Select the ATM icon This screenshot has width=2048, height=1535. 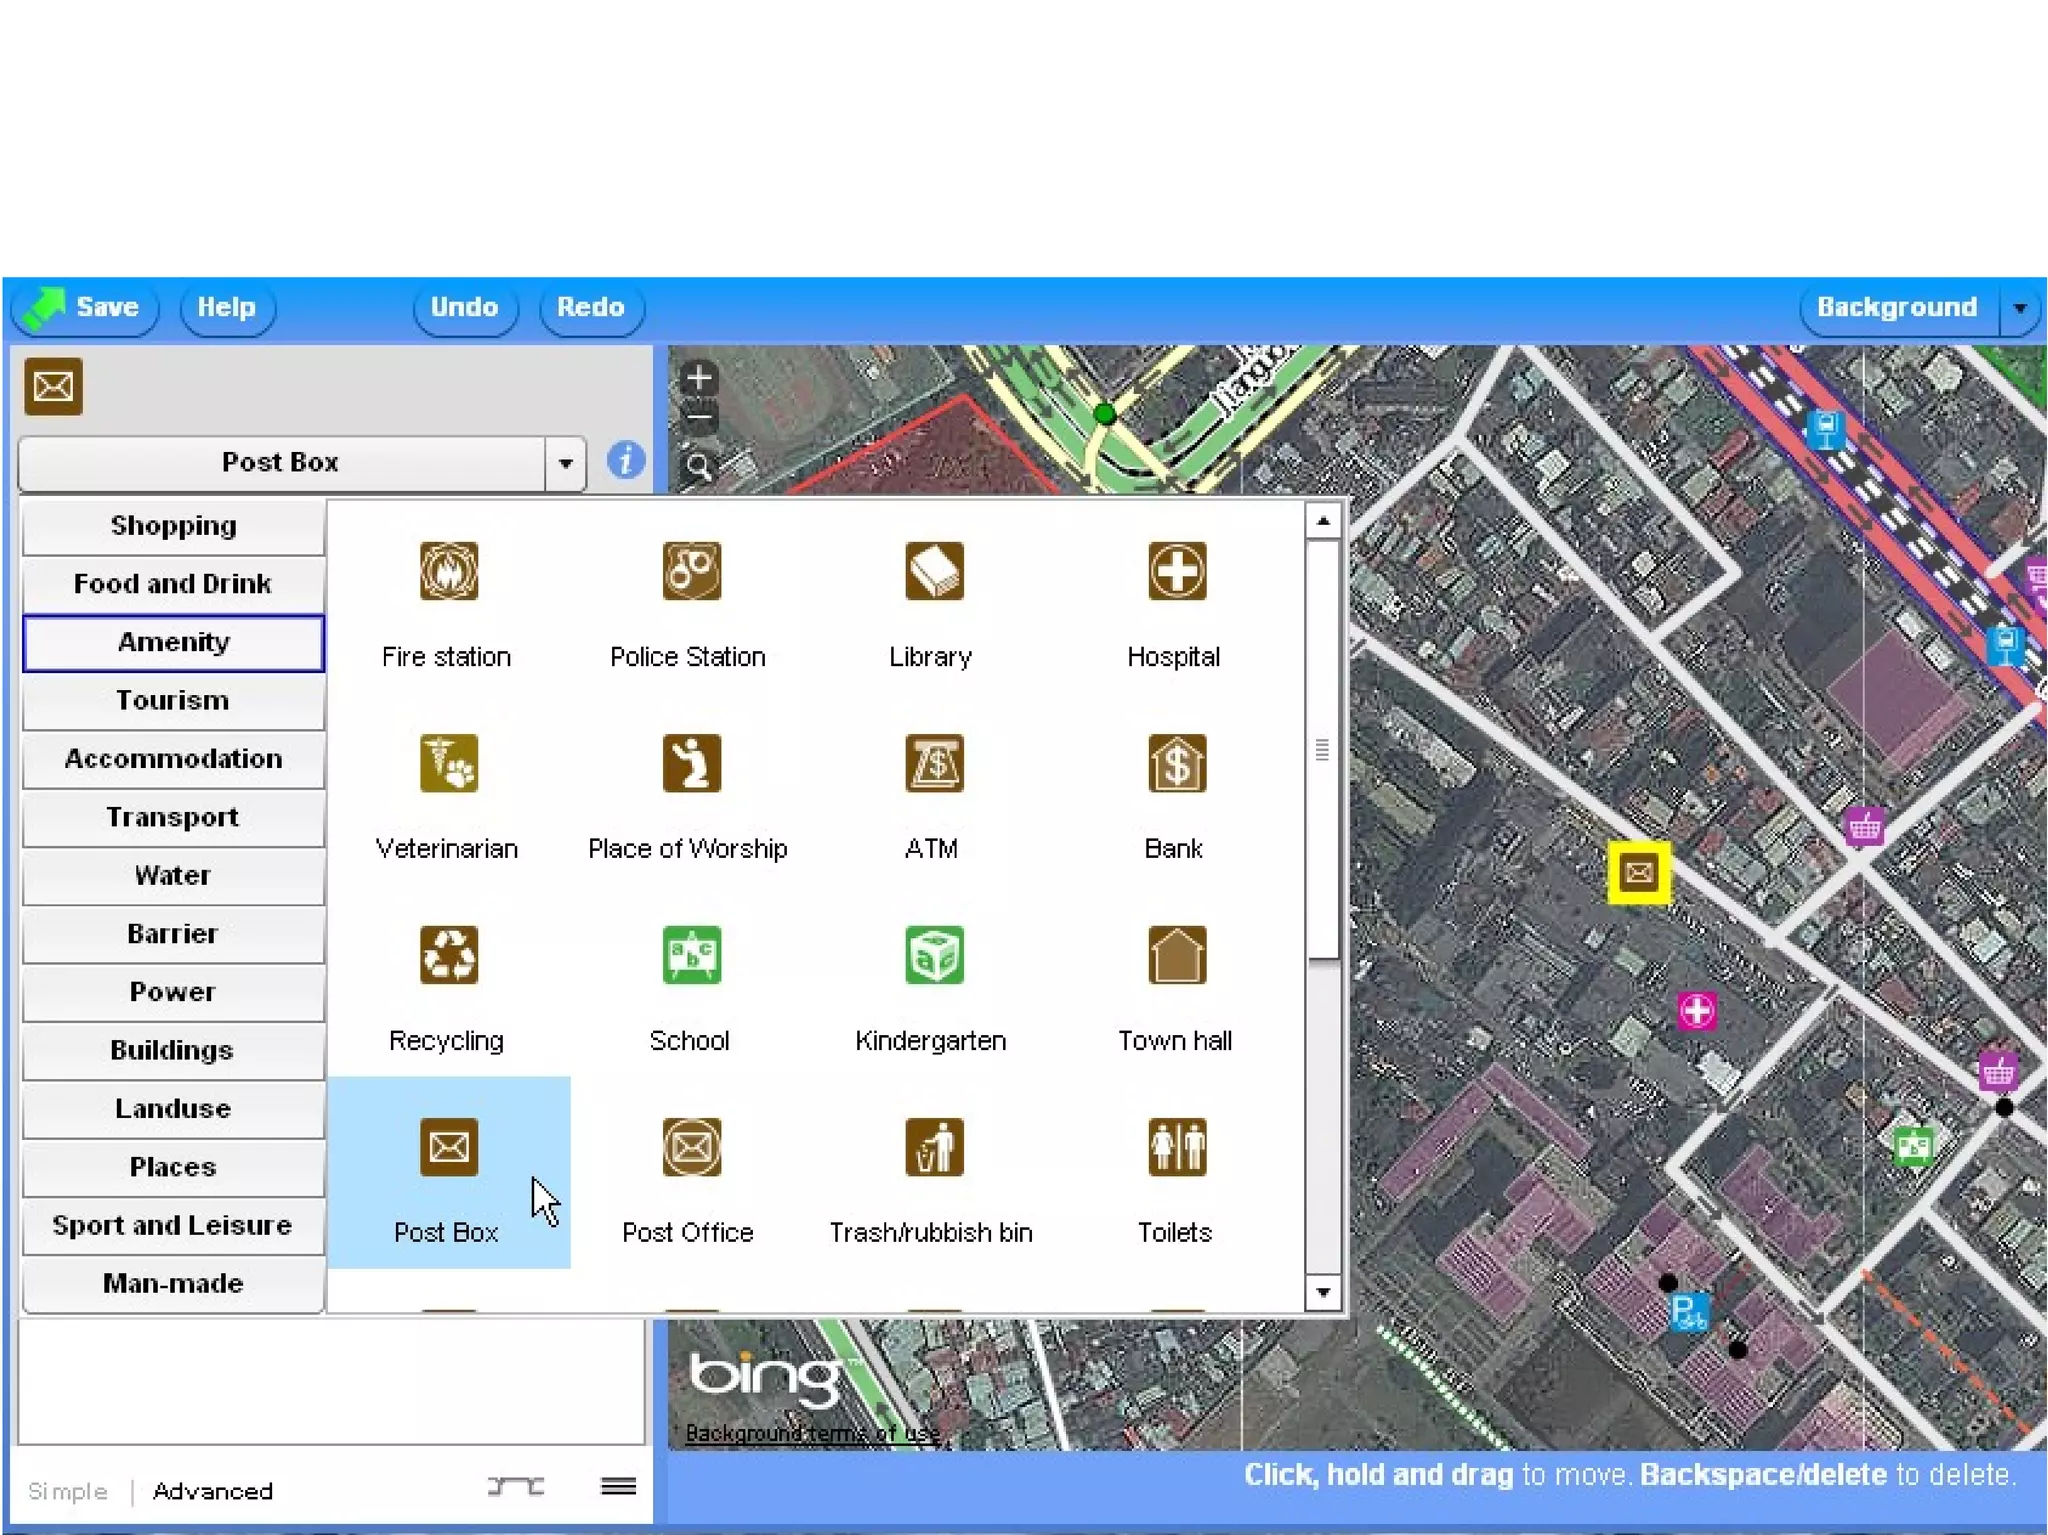(x=934, y=763)
